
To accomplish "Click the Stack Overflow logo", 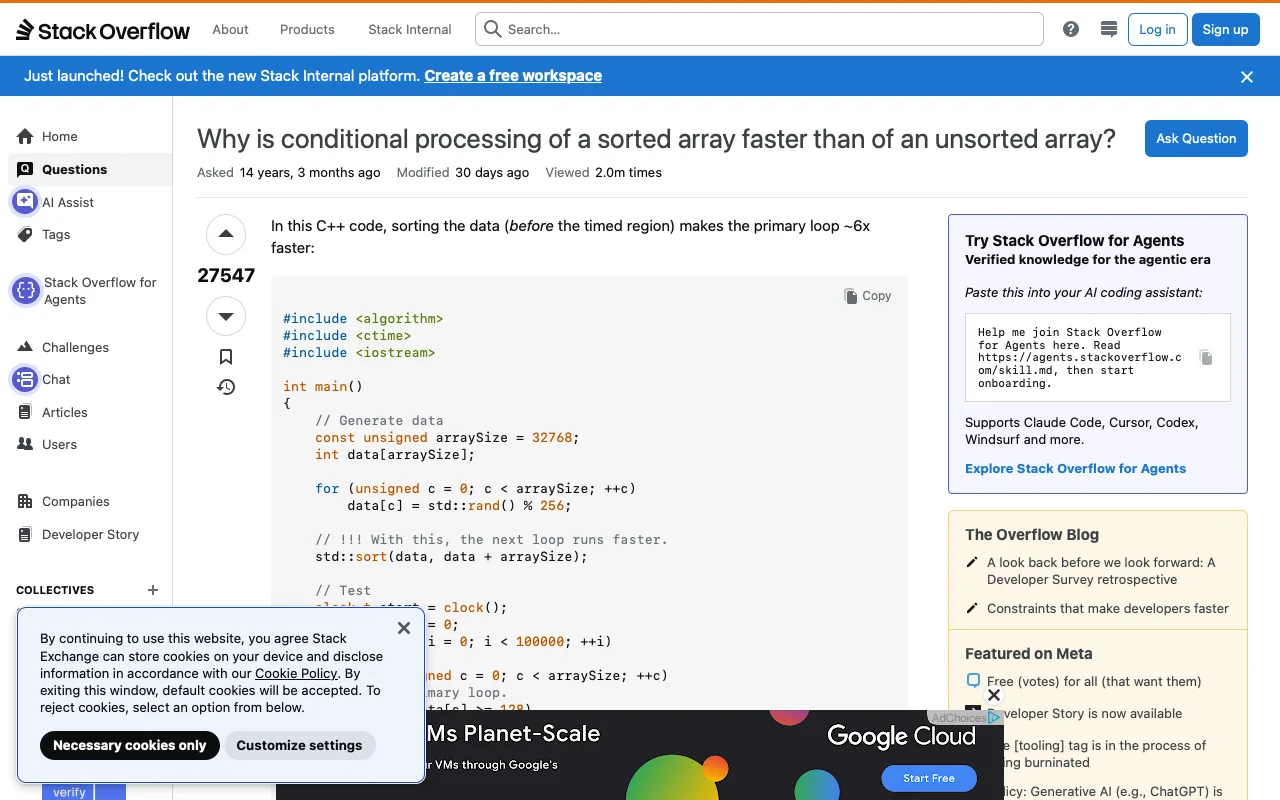I will tap(103, 30).
